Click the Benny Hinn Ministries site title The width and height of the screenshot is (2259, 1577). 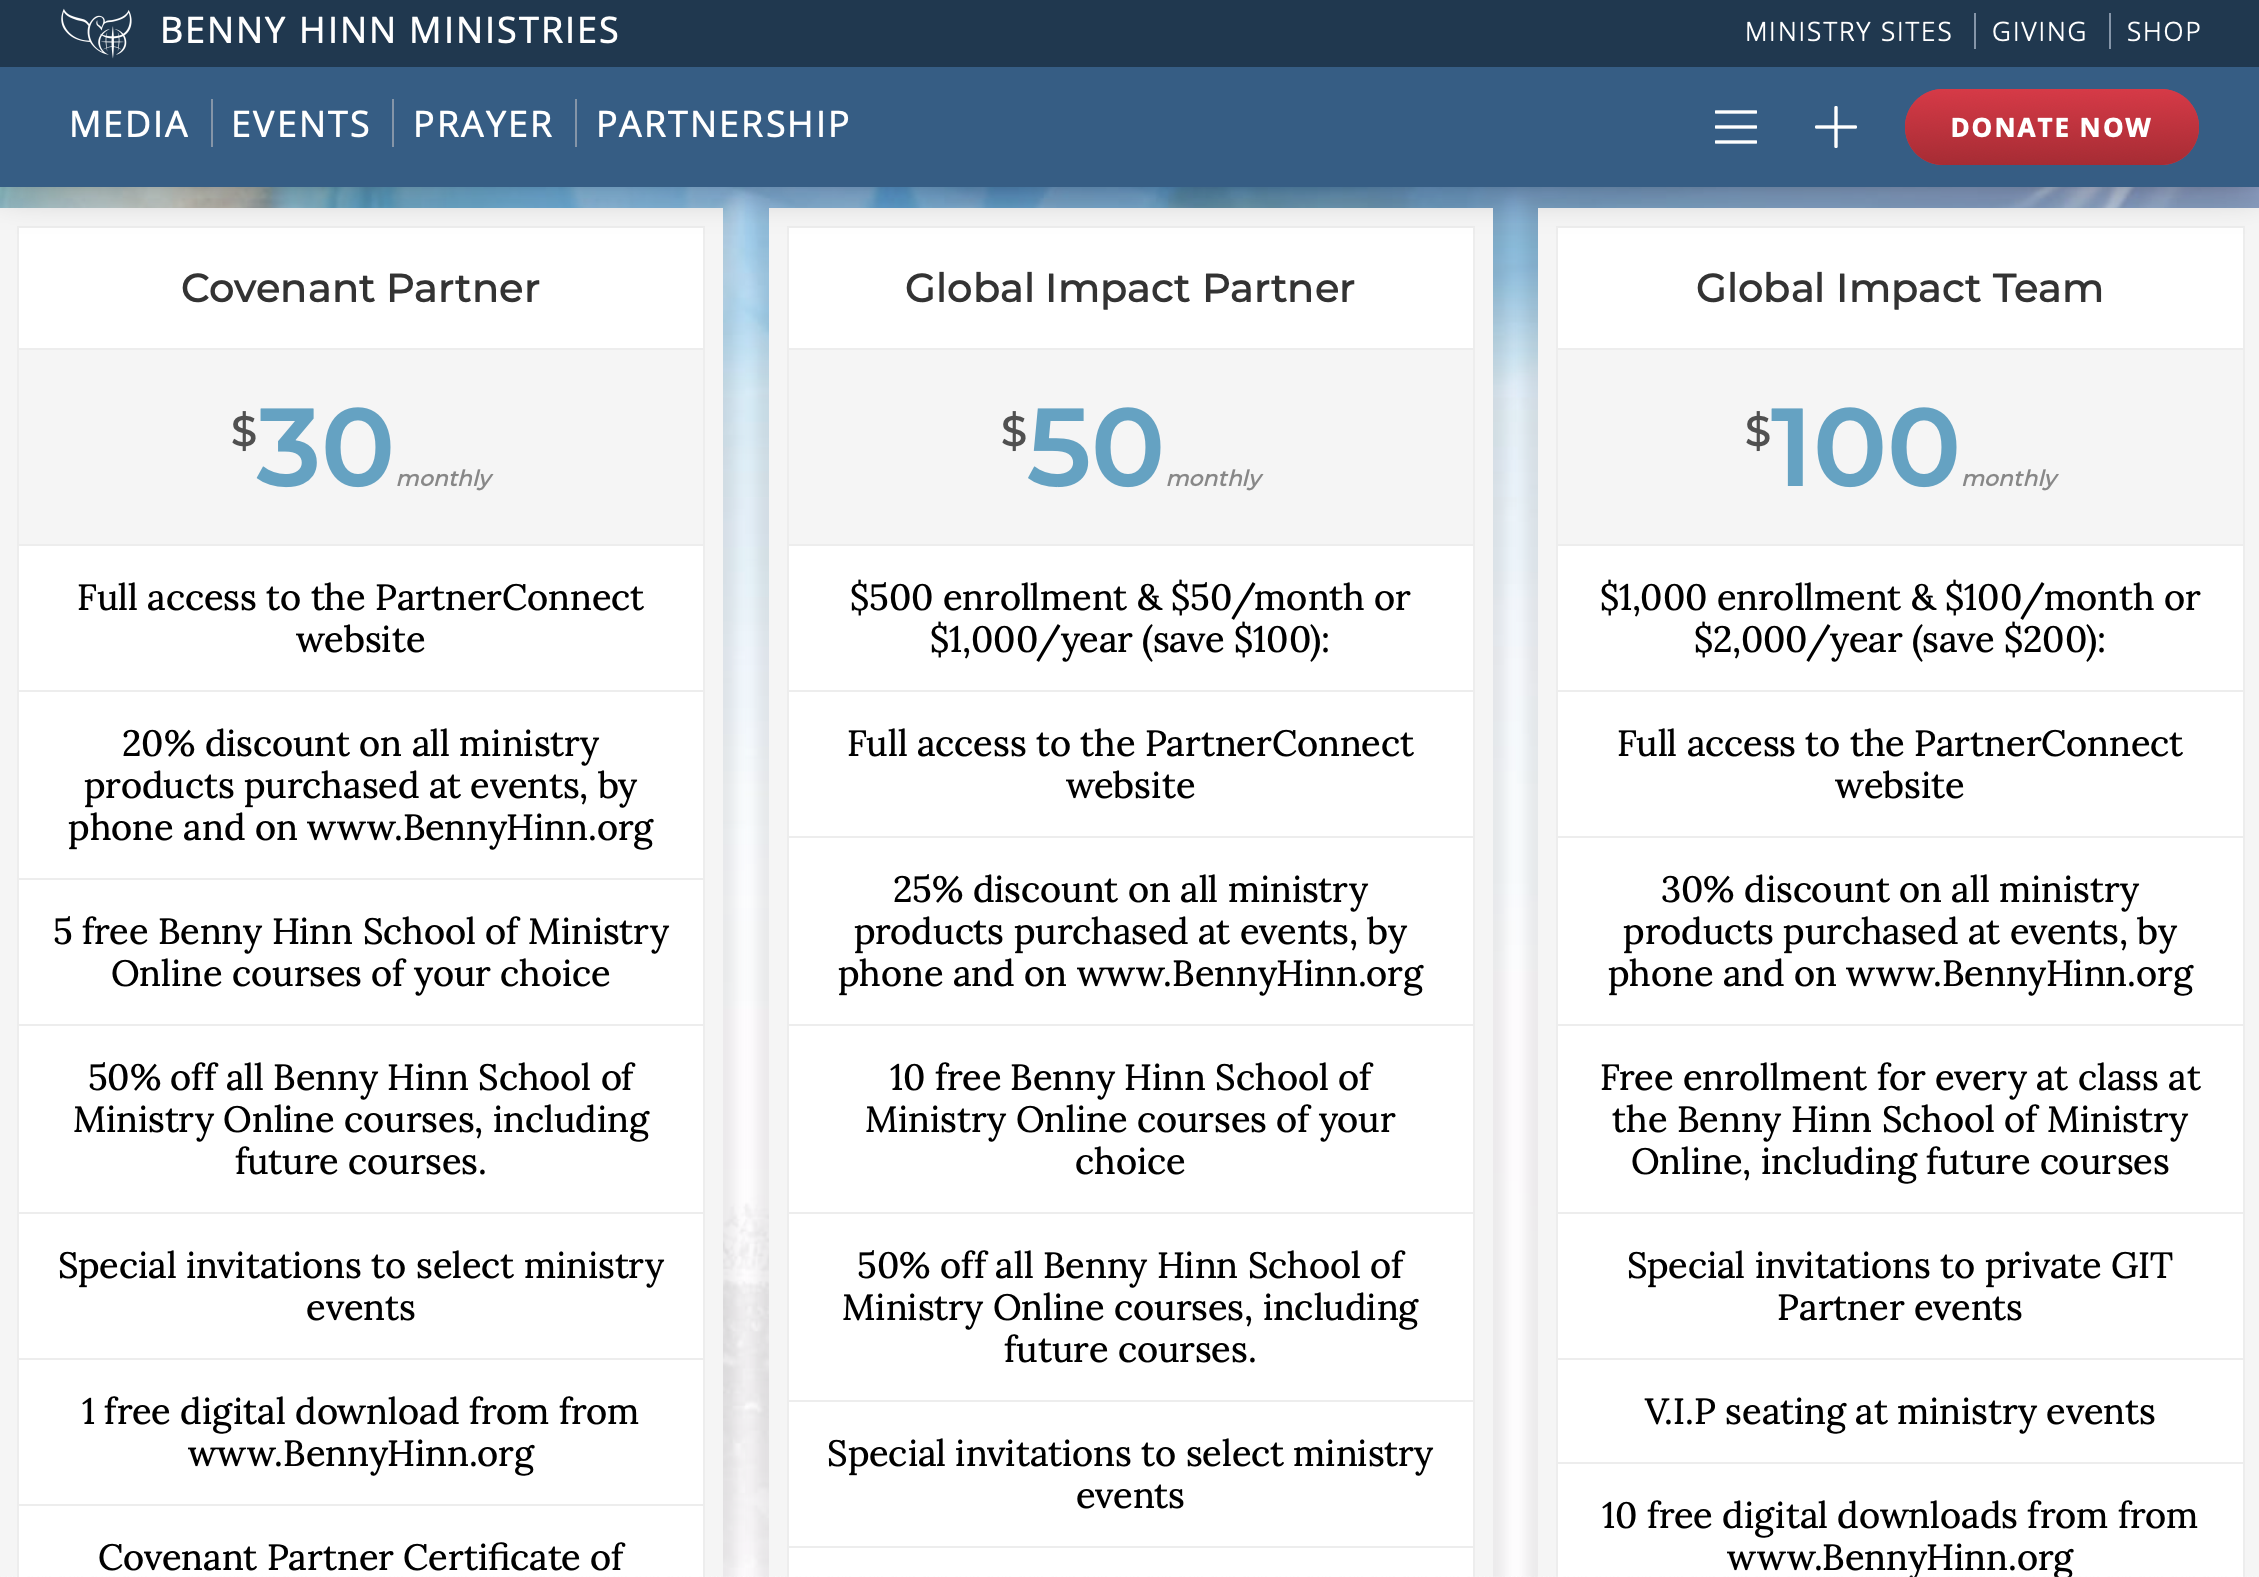click(x=389, y=31)
